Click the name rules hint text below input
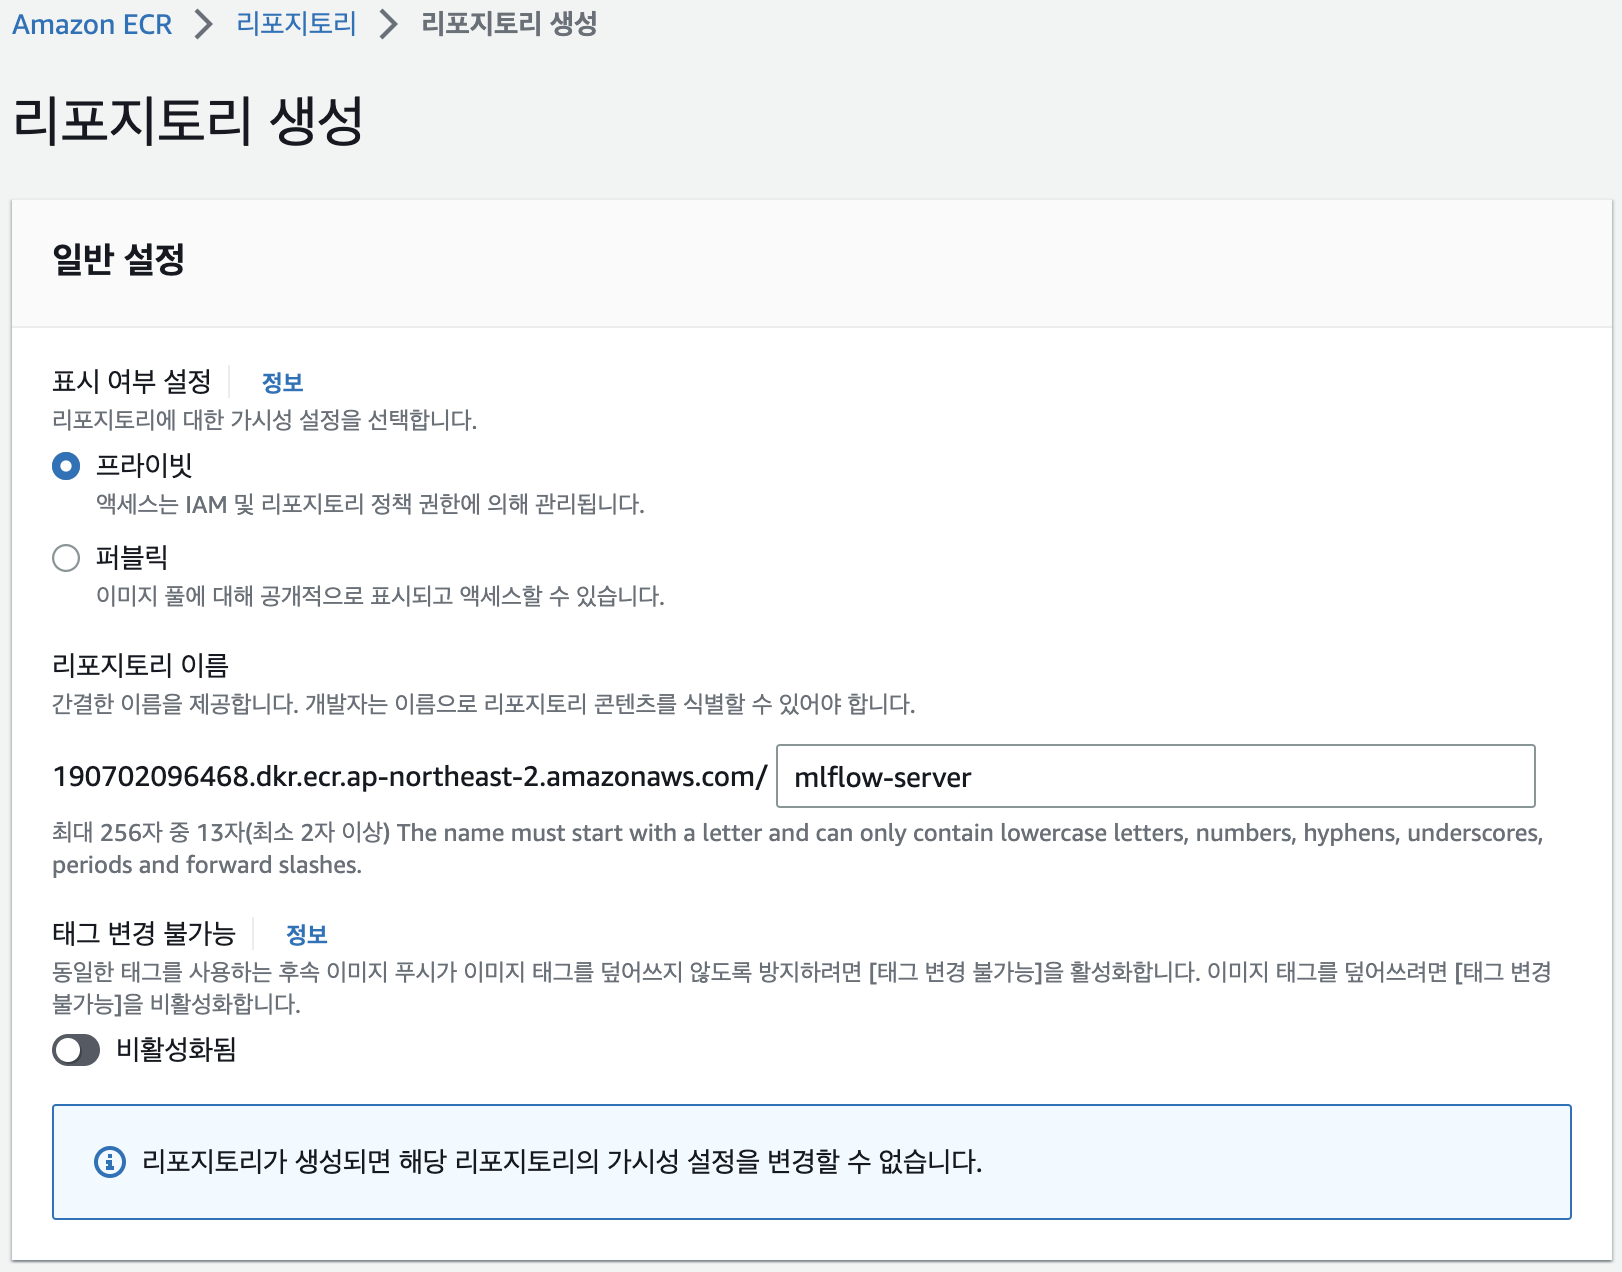 (798, 848)
